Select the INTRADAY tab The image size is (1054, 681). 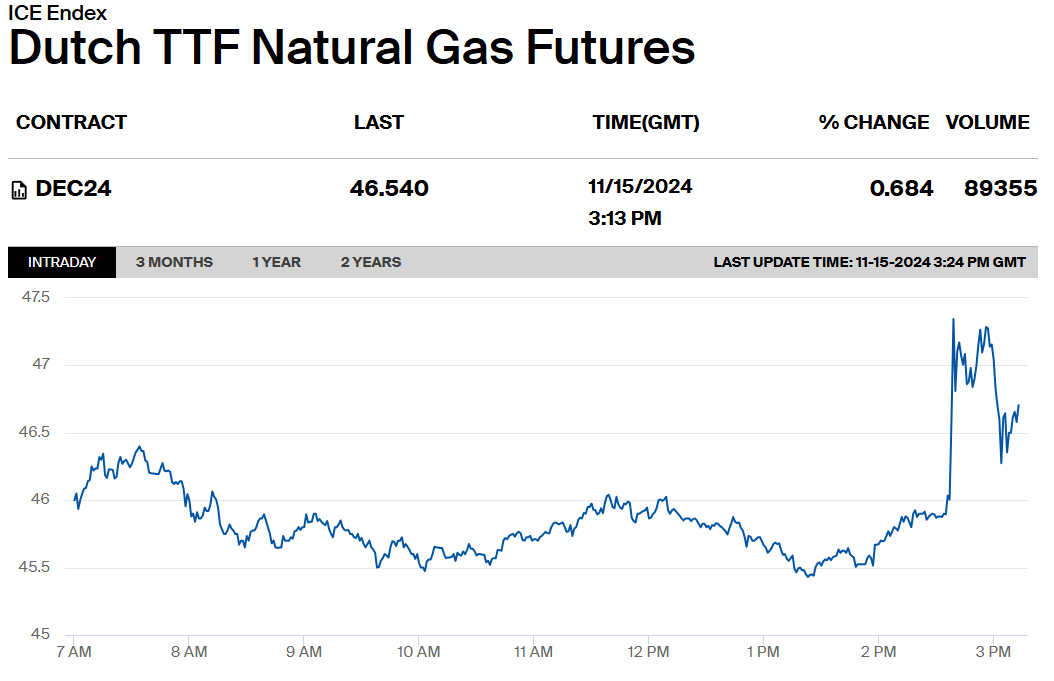click(x=62, y=262)
